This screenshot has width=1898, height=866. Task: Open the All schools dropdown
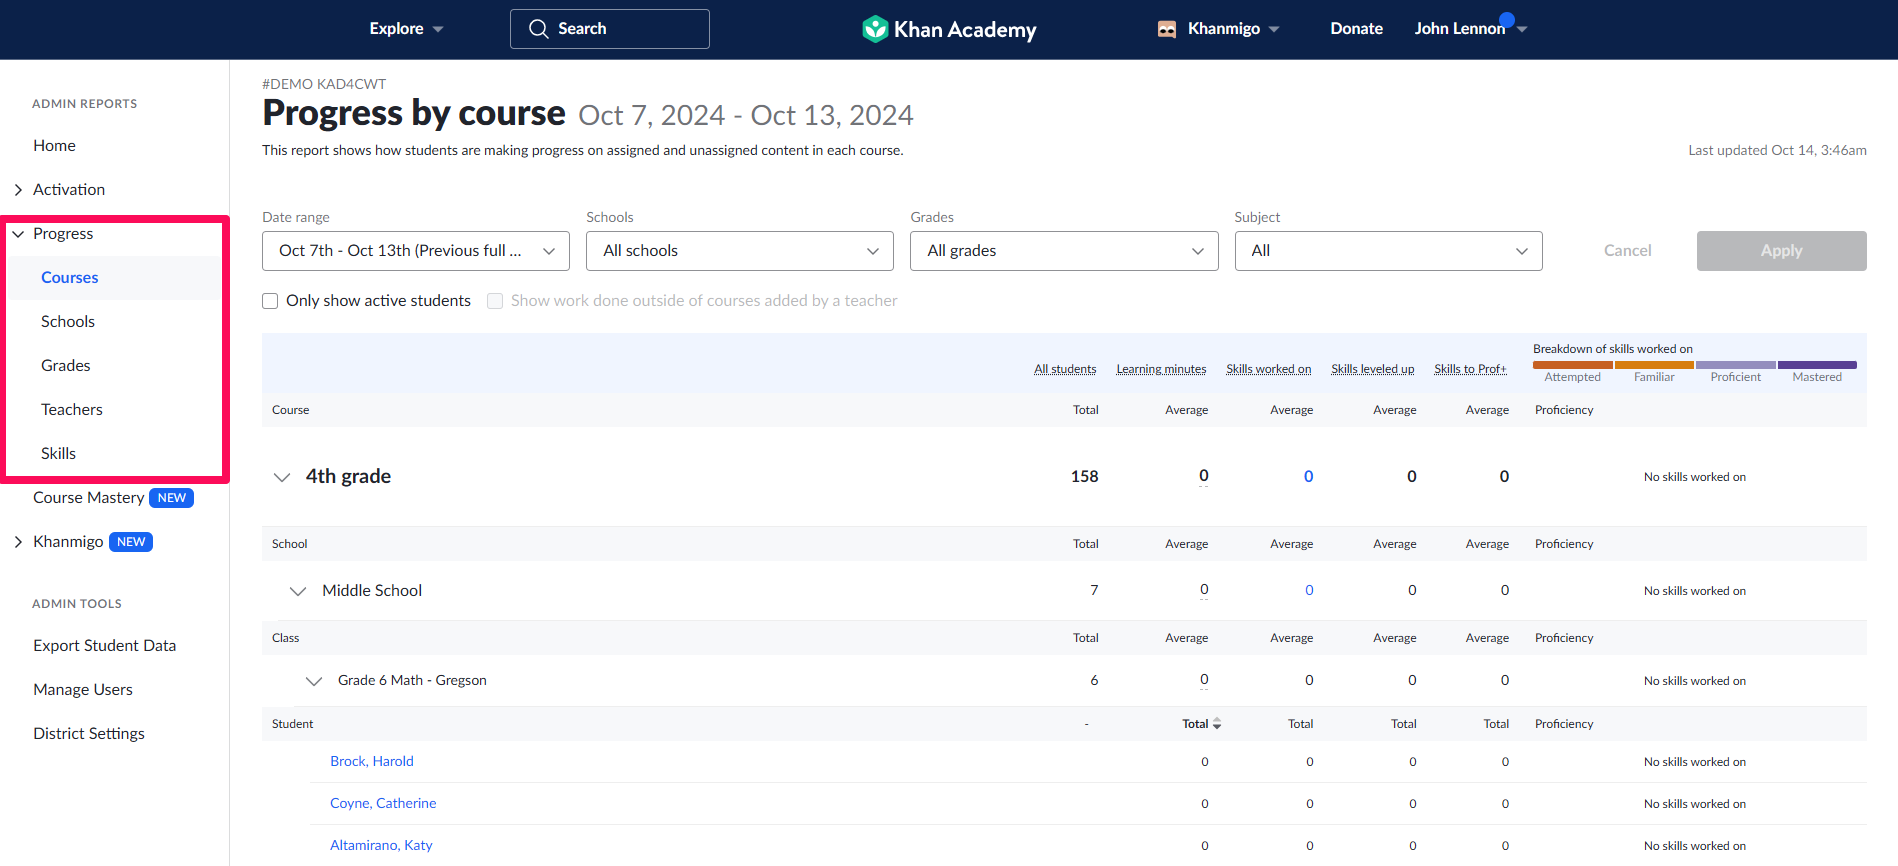(740, 251)
